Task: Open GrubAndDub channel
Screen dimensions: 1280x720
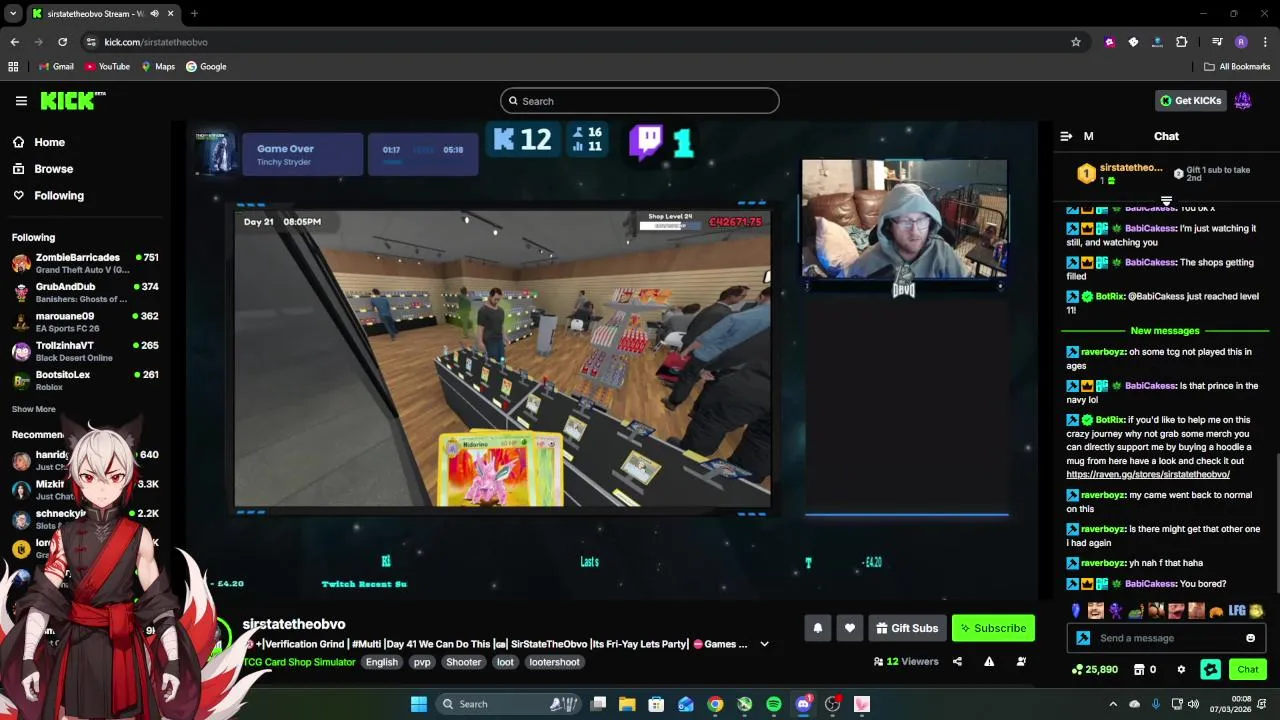Action: click(85, 293)
